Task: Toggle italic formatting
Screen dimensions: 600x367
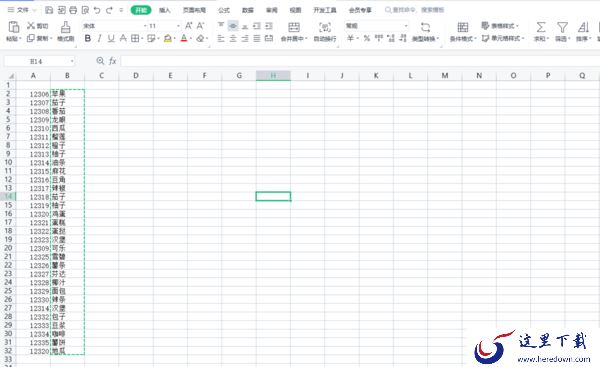Action: point(99,38)
